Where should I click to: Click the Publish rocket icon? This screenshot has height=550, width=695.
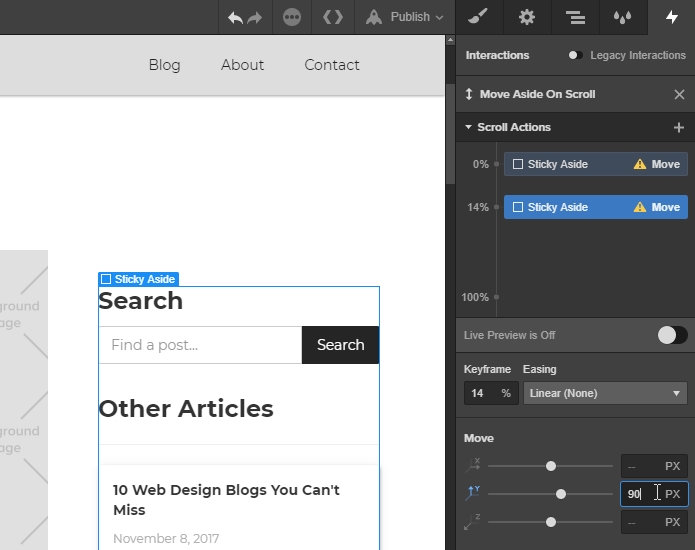374,17
